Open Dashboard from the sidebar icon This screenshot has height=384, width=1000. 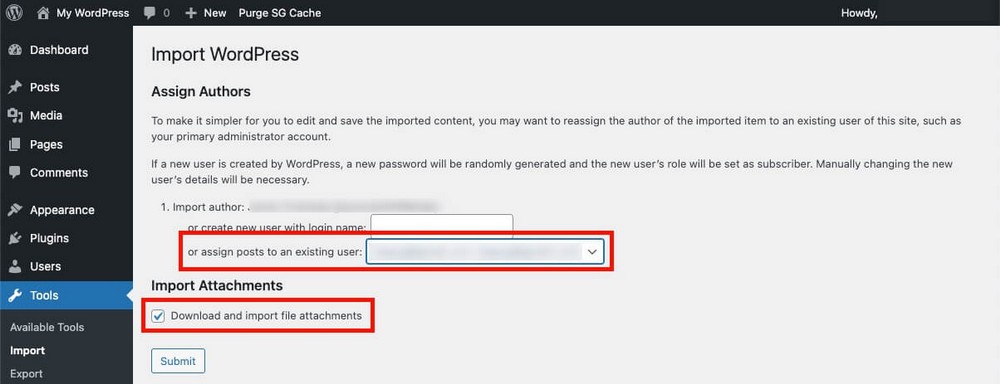point(15,50)
